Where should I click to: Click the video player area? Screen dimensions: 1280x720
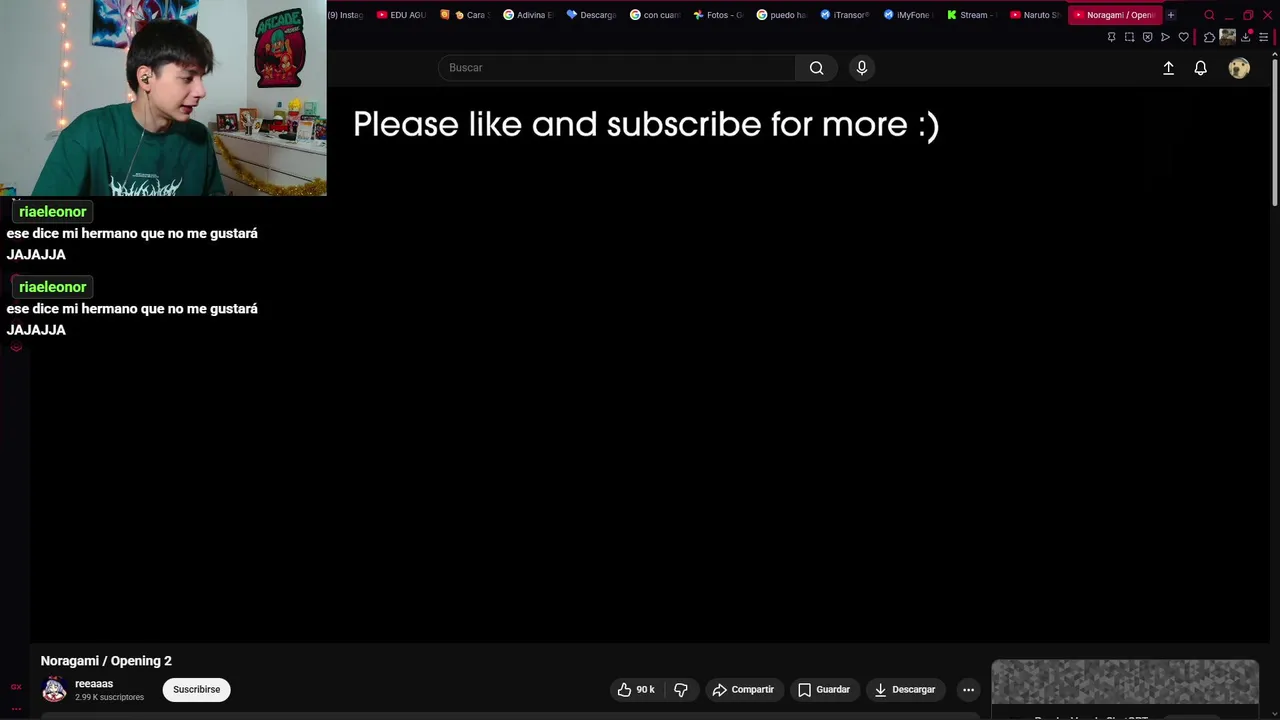pyautogui.click(x=648, y=365)
